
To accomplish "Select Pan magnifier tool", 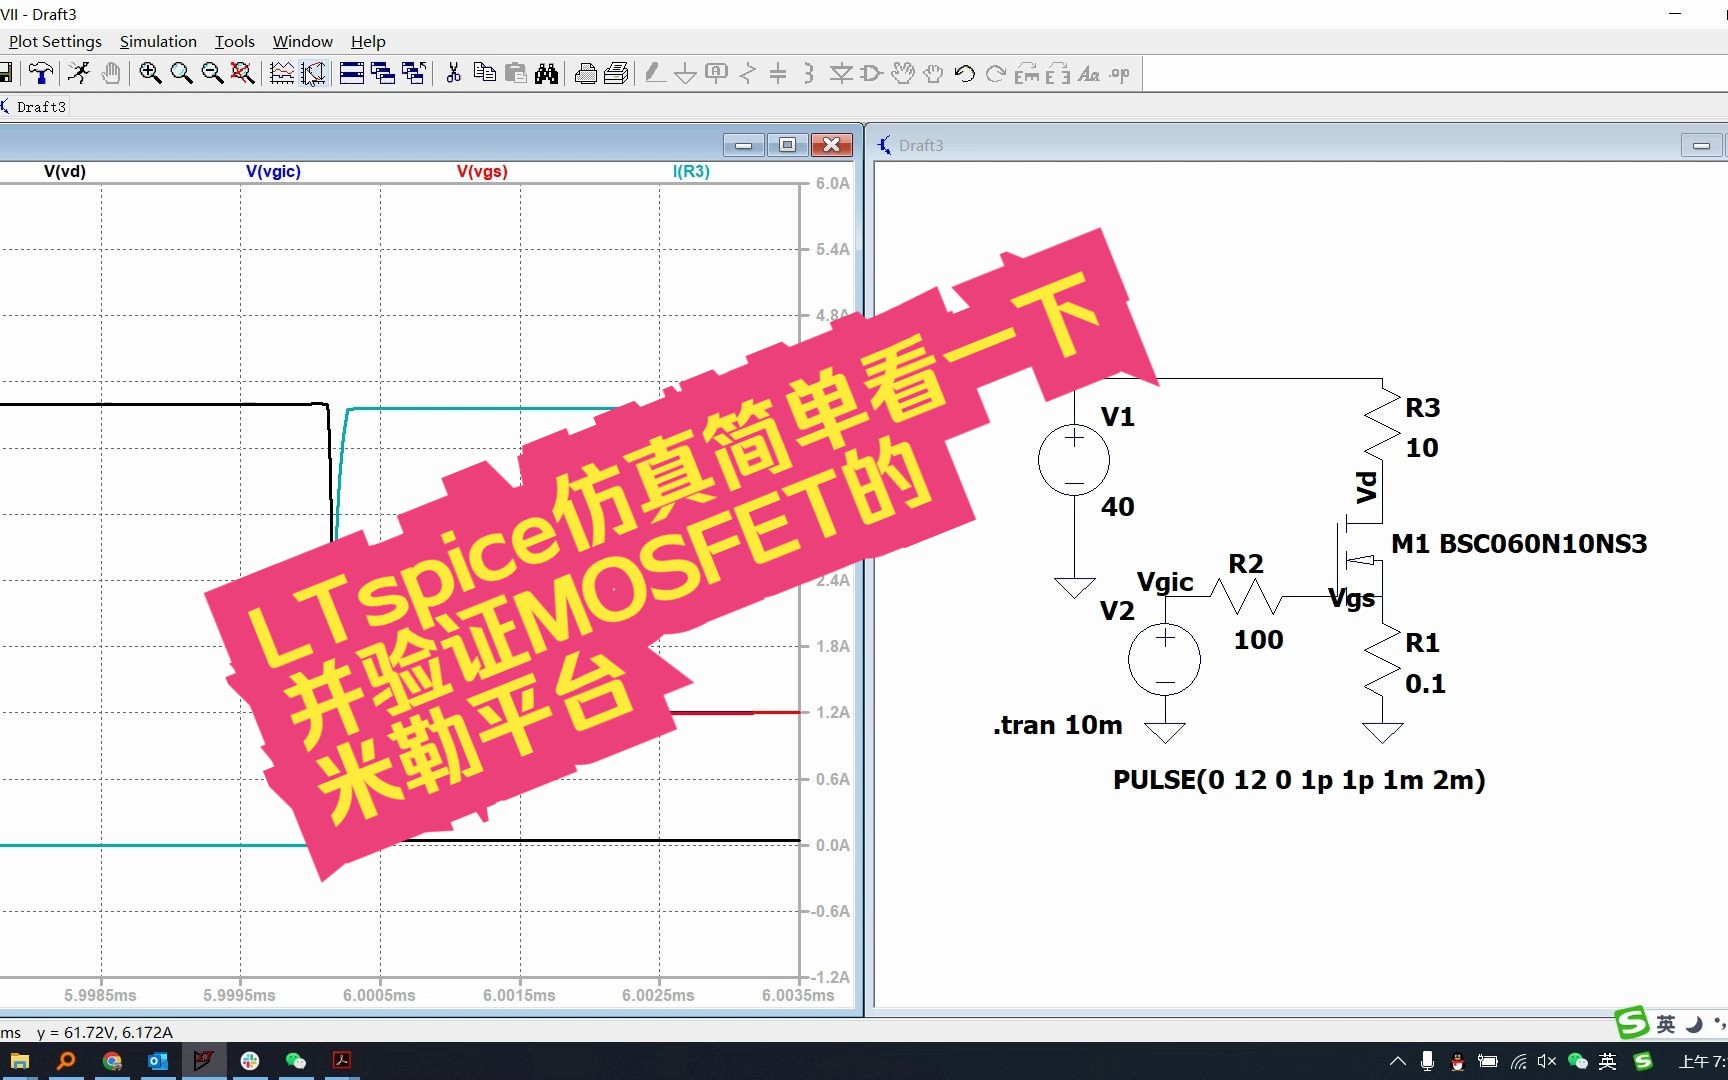I will point(181,73).
